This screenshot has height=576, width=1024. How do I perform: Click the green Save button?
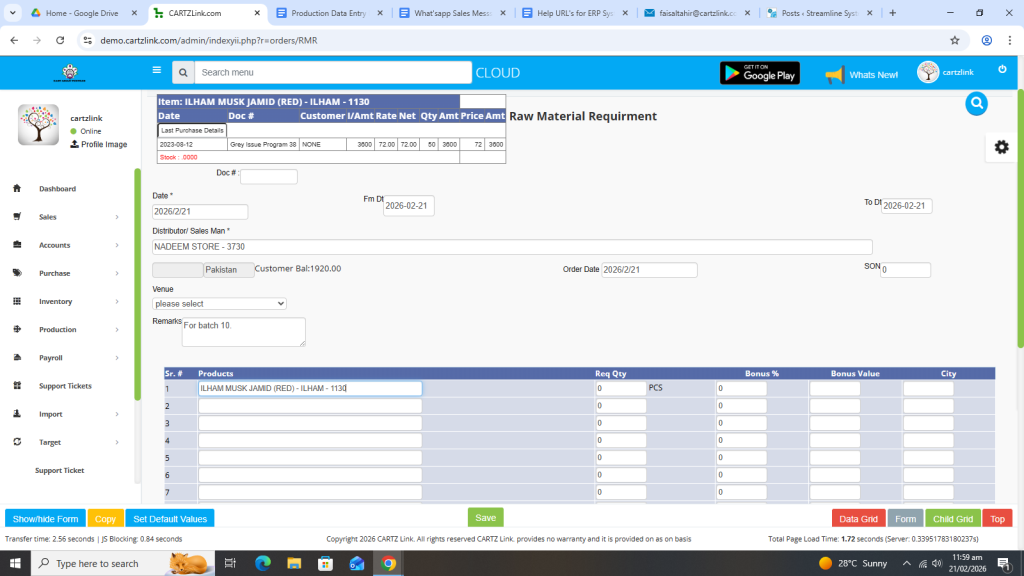485,518
